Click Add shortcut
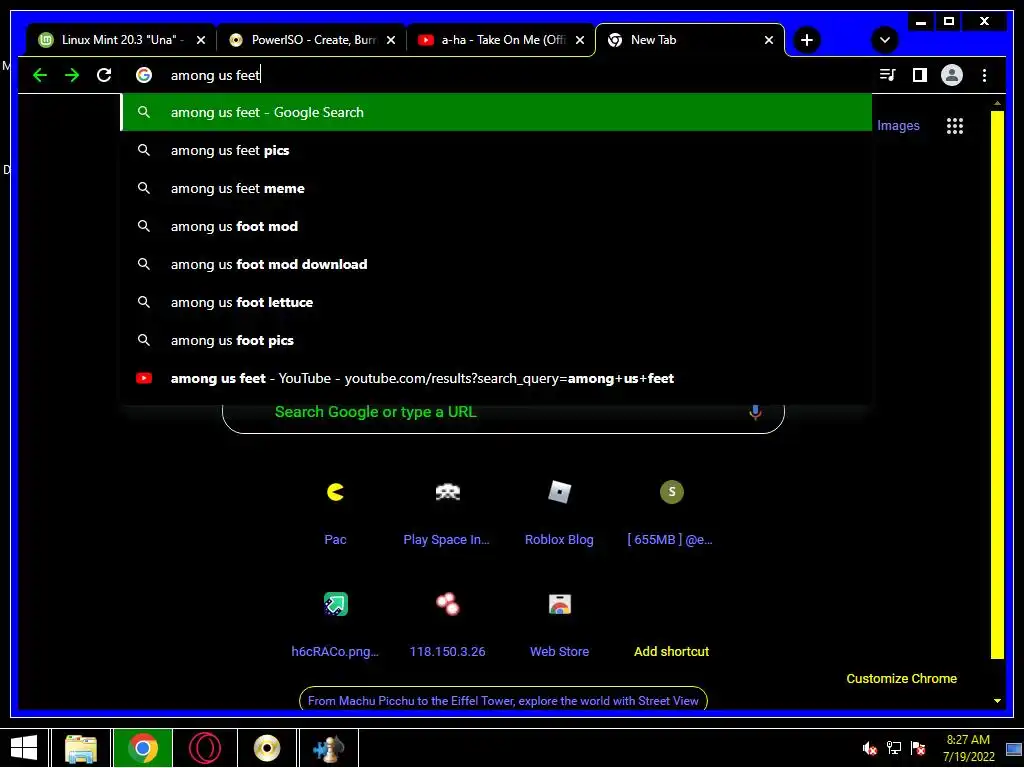The image size is (1024, 768). [x=671, y=651]
